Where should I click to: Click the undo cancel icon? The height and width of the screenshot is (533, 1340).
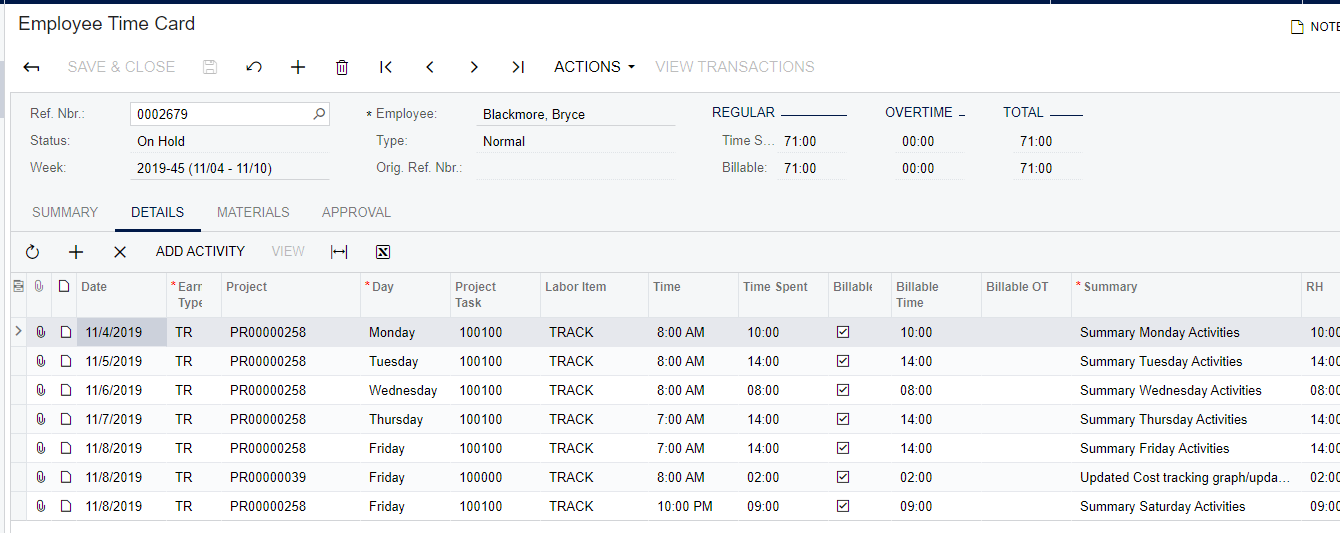point(254,67)
